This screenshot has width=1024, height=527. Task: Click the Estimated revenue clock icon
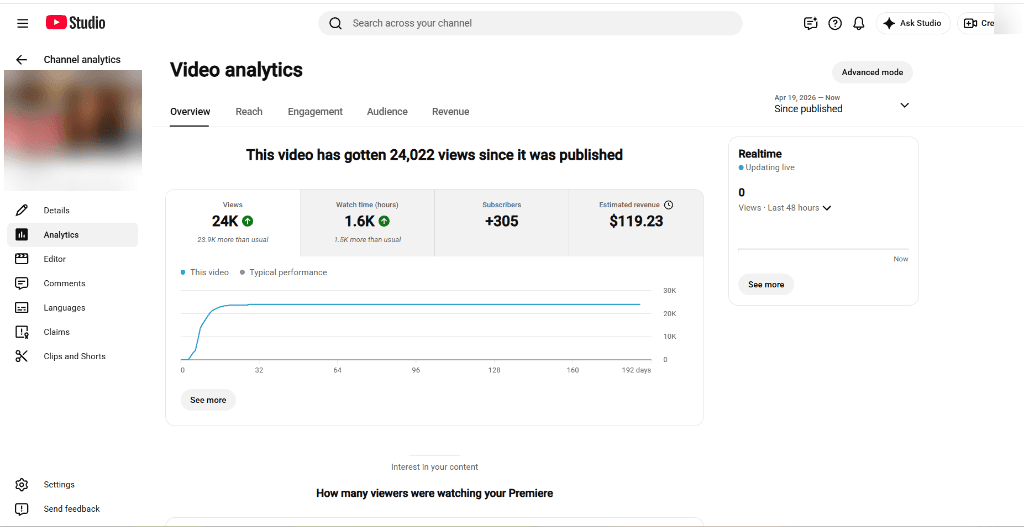tap(668, 204)
